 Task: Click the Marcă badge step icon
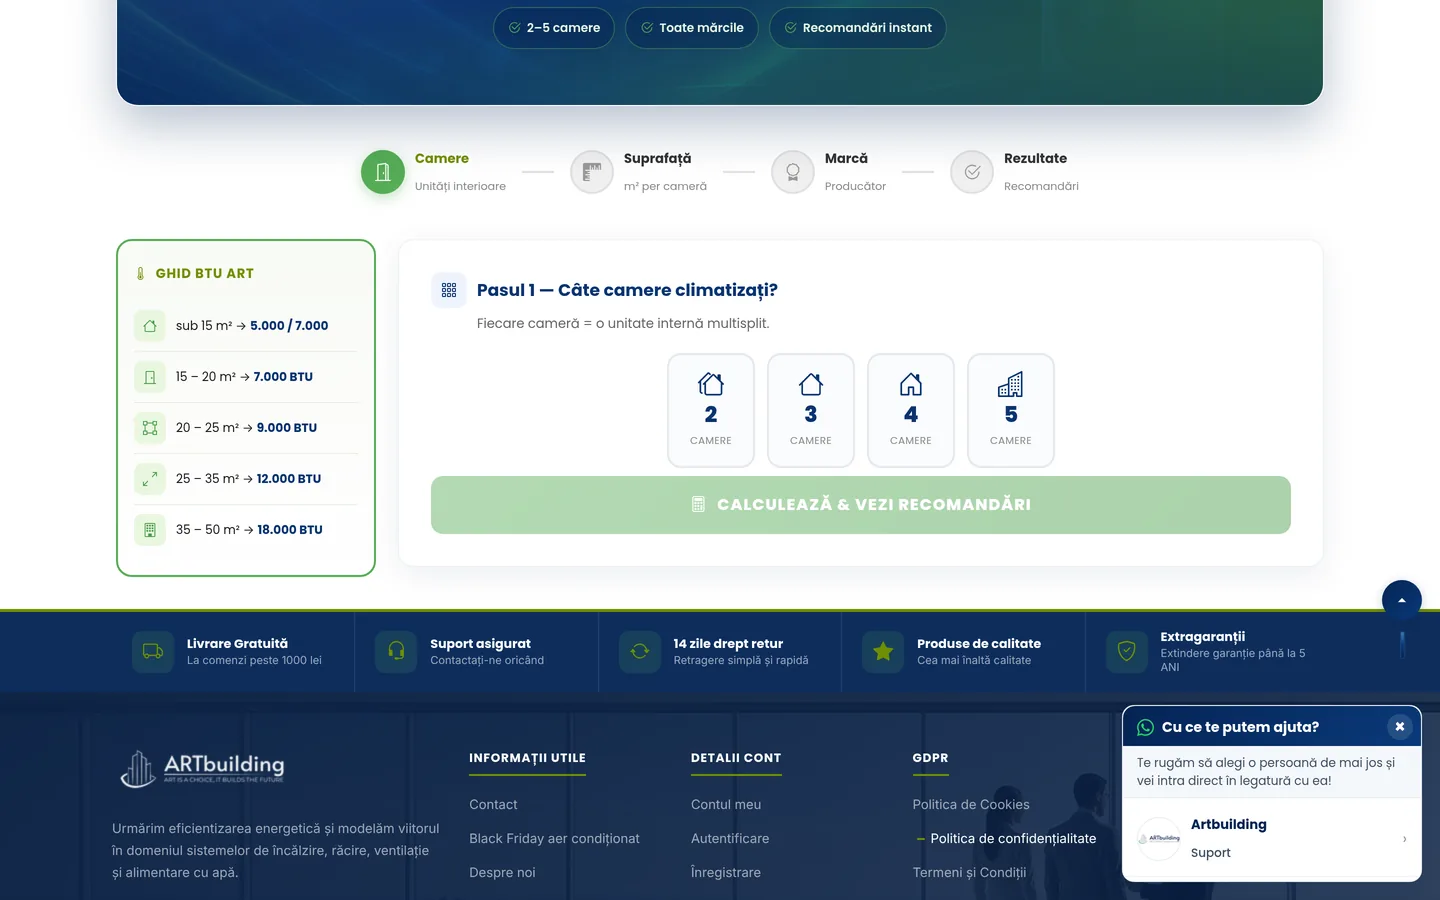pos(793,172)
